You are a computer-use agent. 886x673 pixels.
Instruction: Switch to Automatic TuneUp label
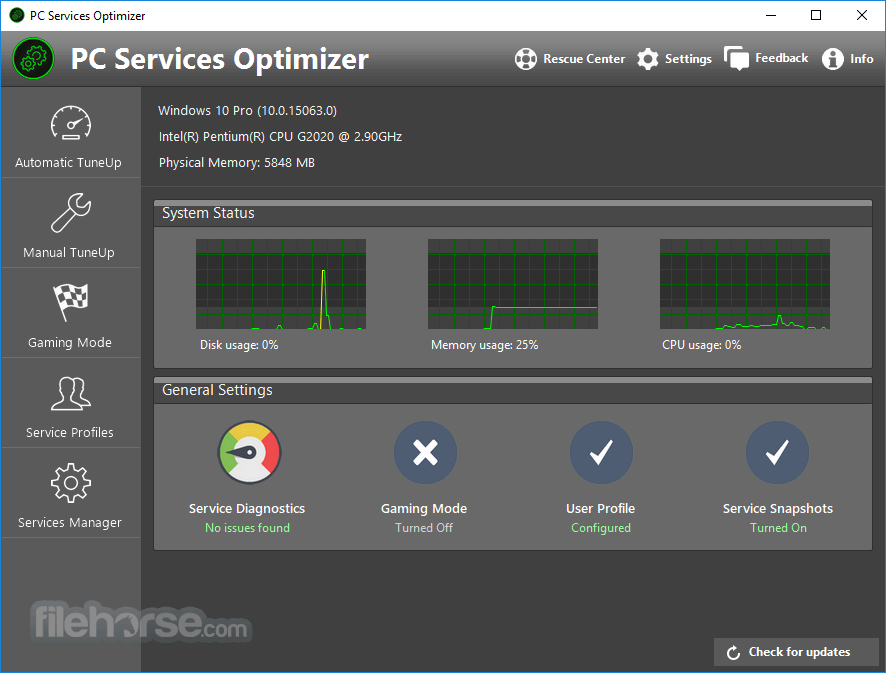(x=68, y=163)
